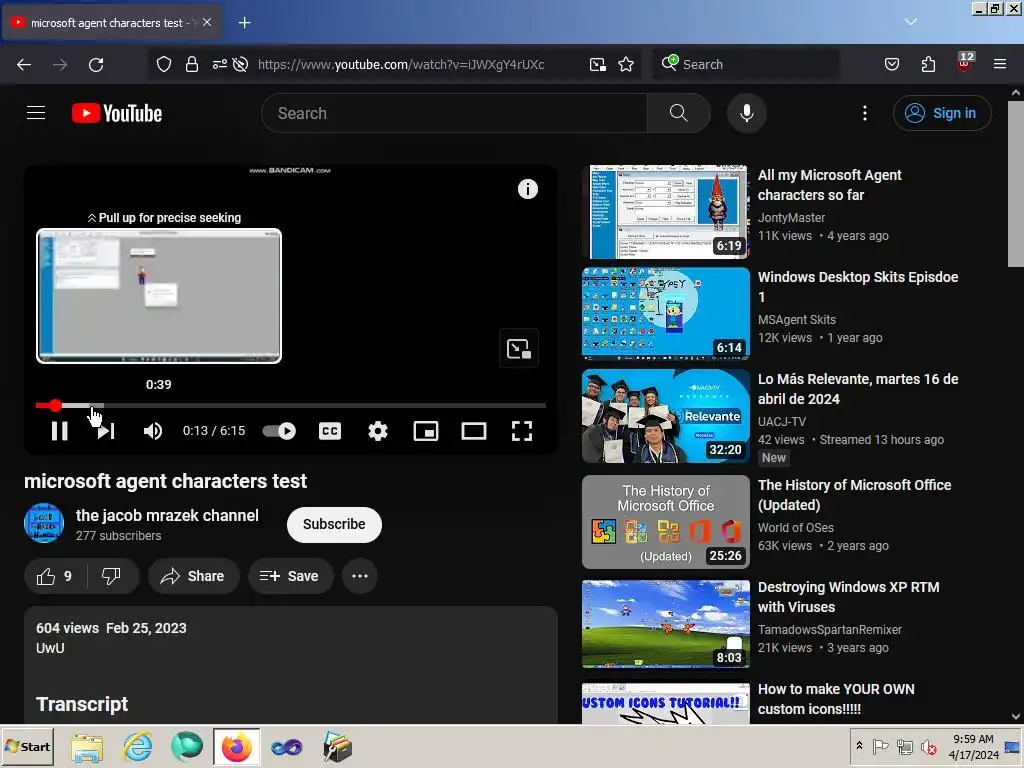
Task: Show hidden system tray icons
Action: coord(859,746)
